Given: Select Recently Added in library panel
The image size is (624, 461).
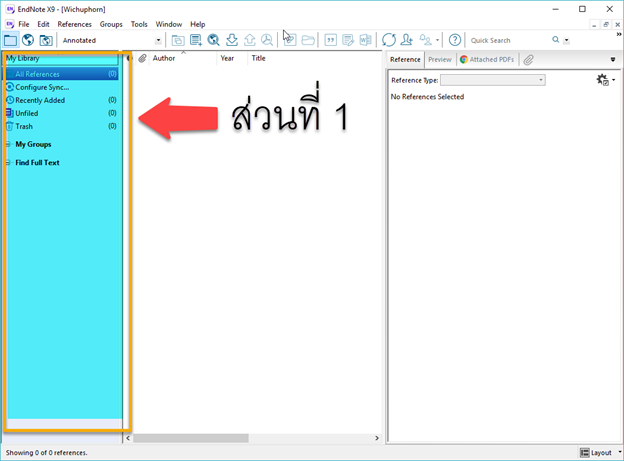Looking at the screenshot, I should (40, 100).
